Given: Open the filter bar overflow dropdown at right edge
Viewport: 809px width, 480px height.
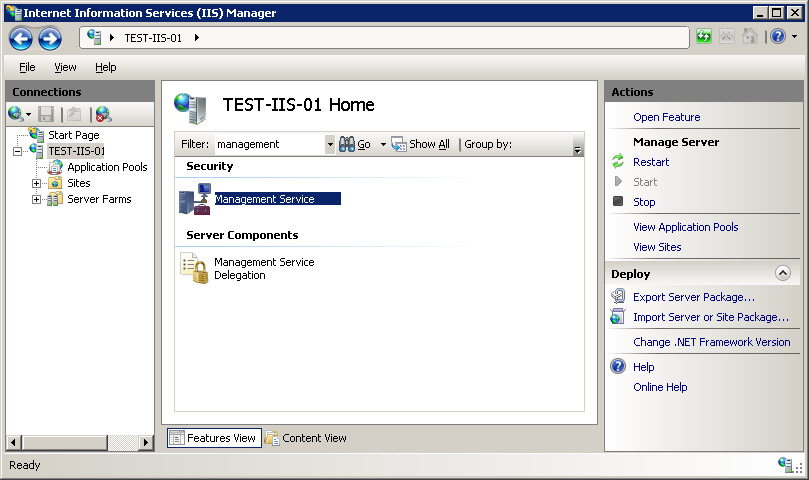Looking at the screenshot, I should 578,149.
